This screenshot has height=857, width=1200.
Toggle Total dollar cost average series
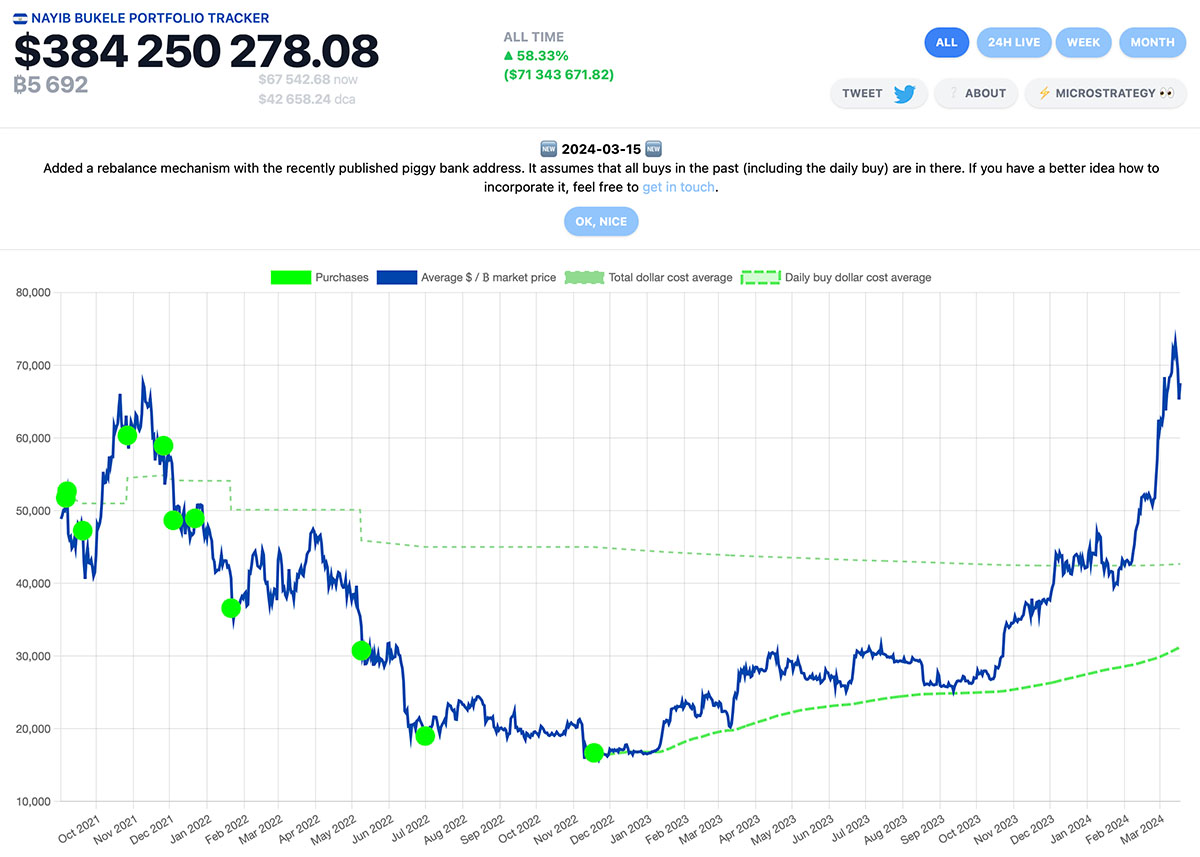coord(648,277)
